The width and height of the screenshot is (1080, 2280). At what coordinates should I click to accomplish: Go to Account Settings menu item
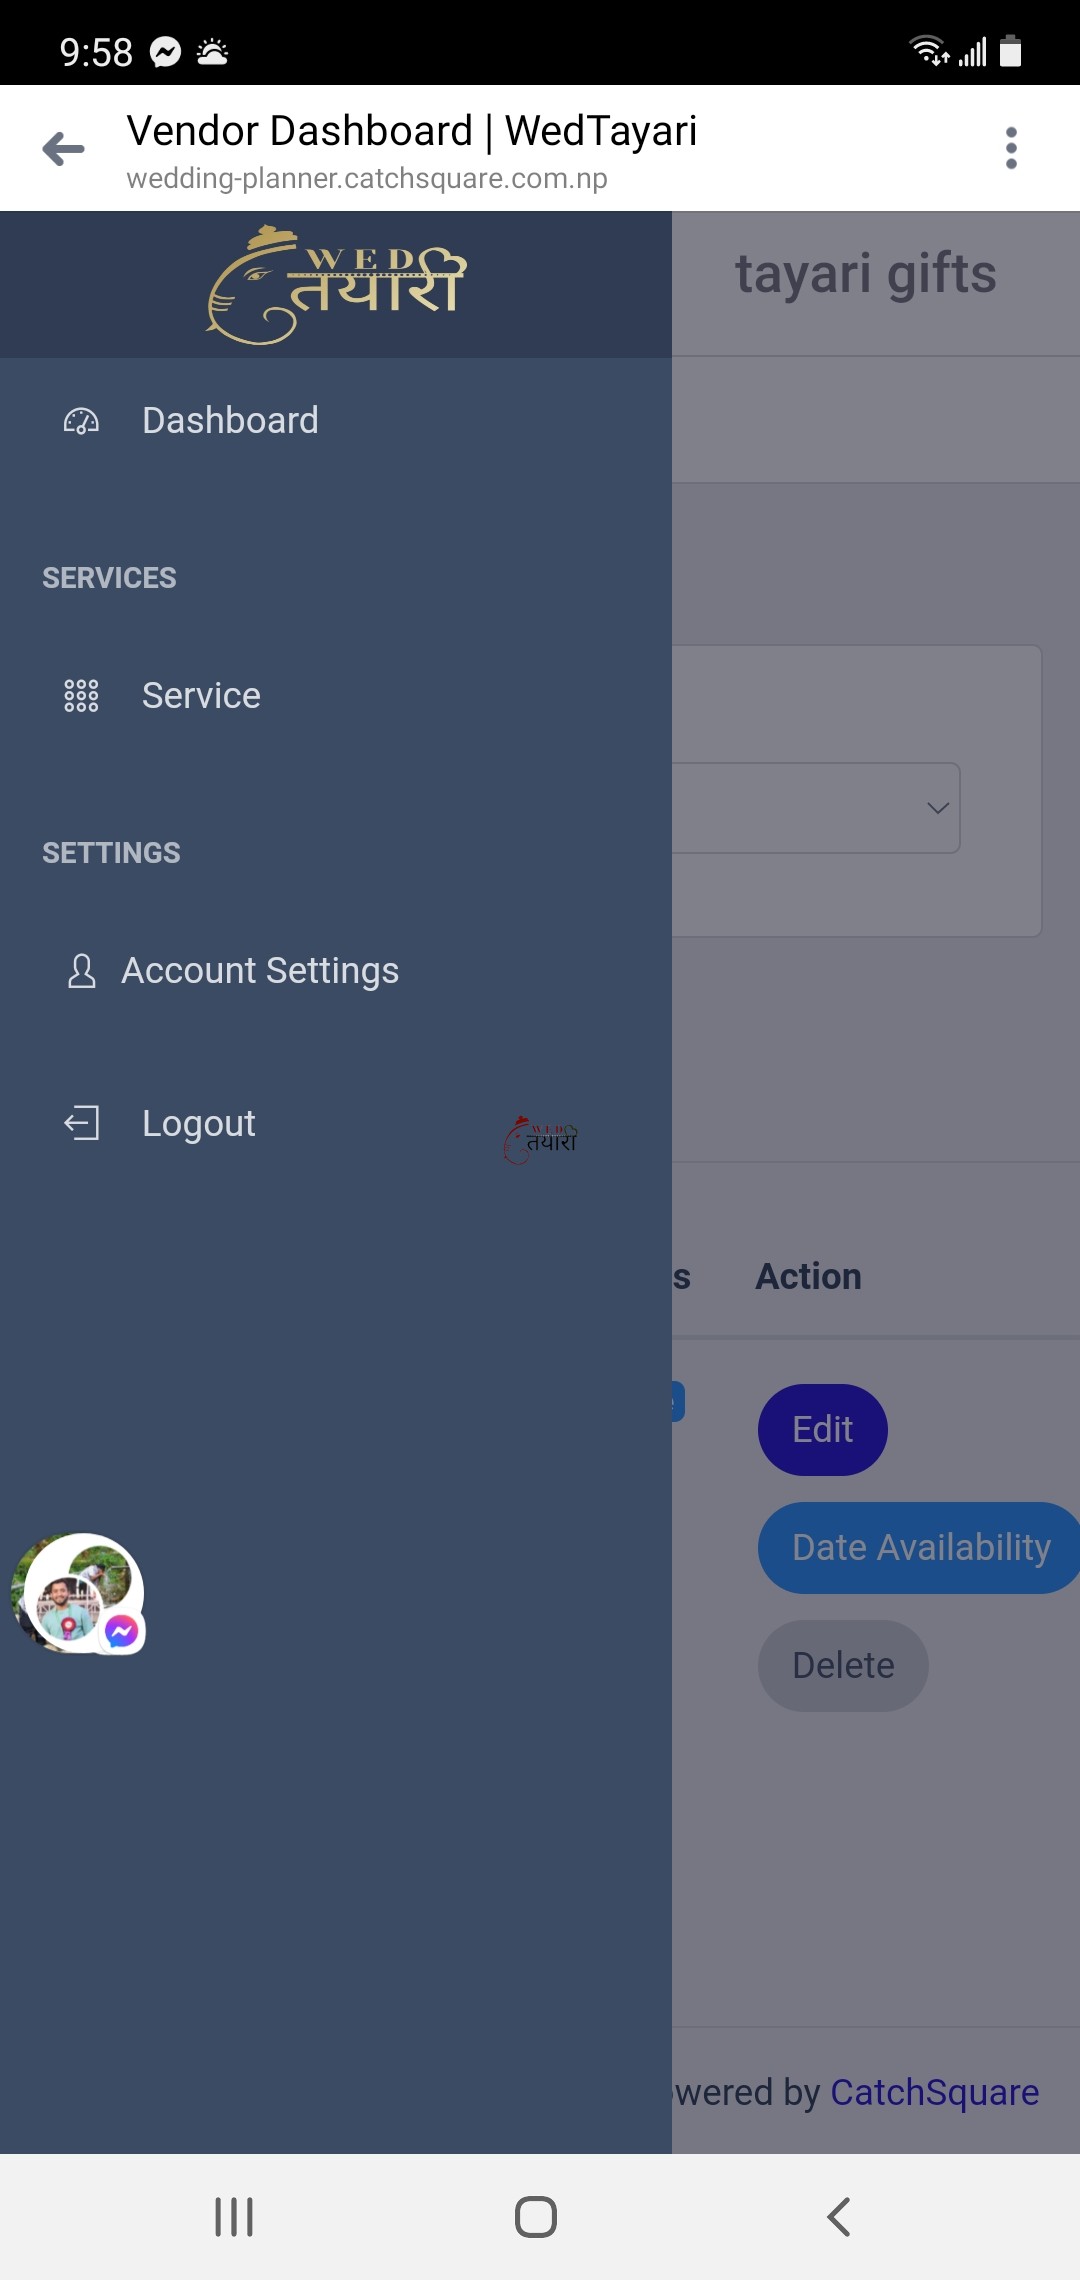(260, 971)
